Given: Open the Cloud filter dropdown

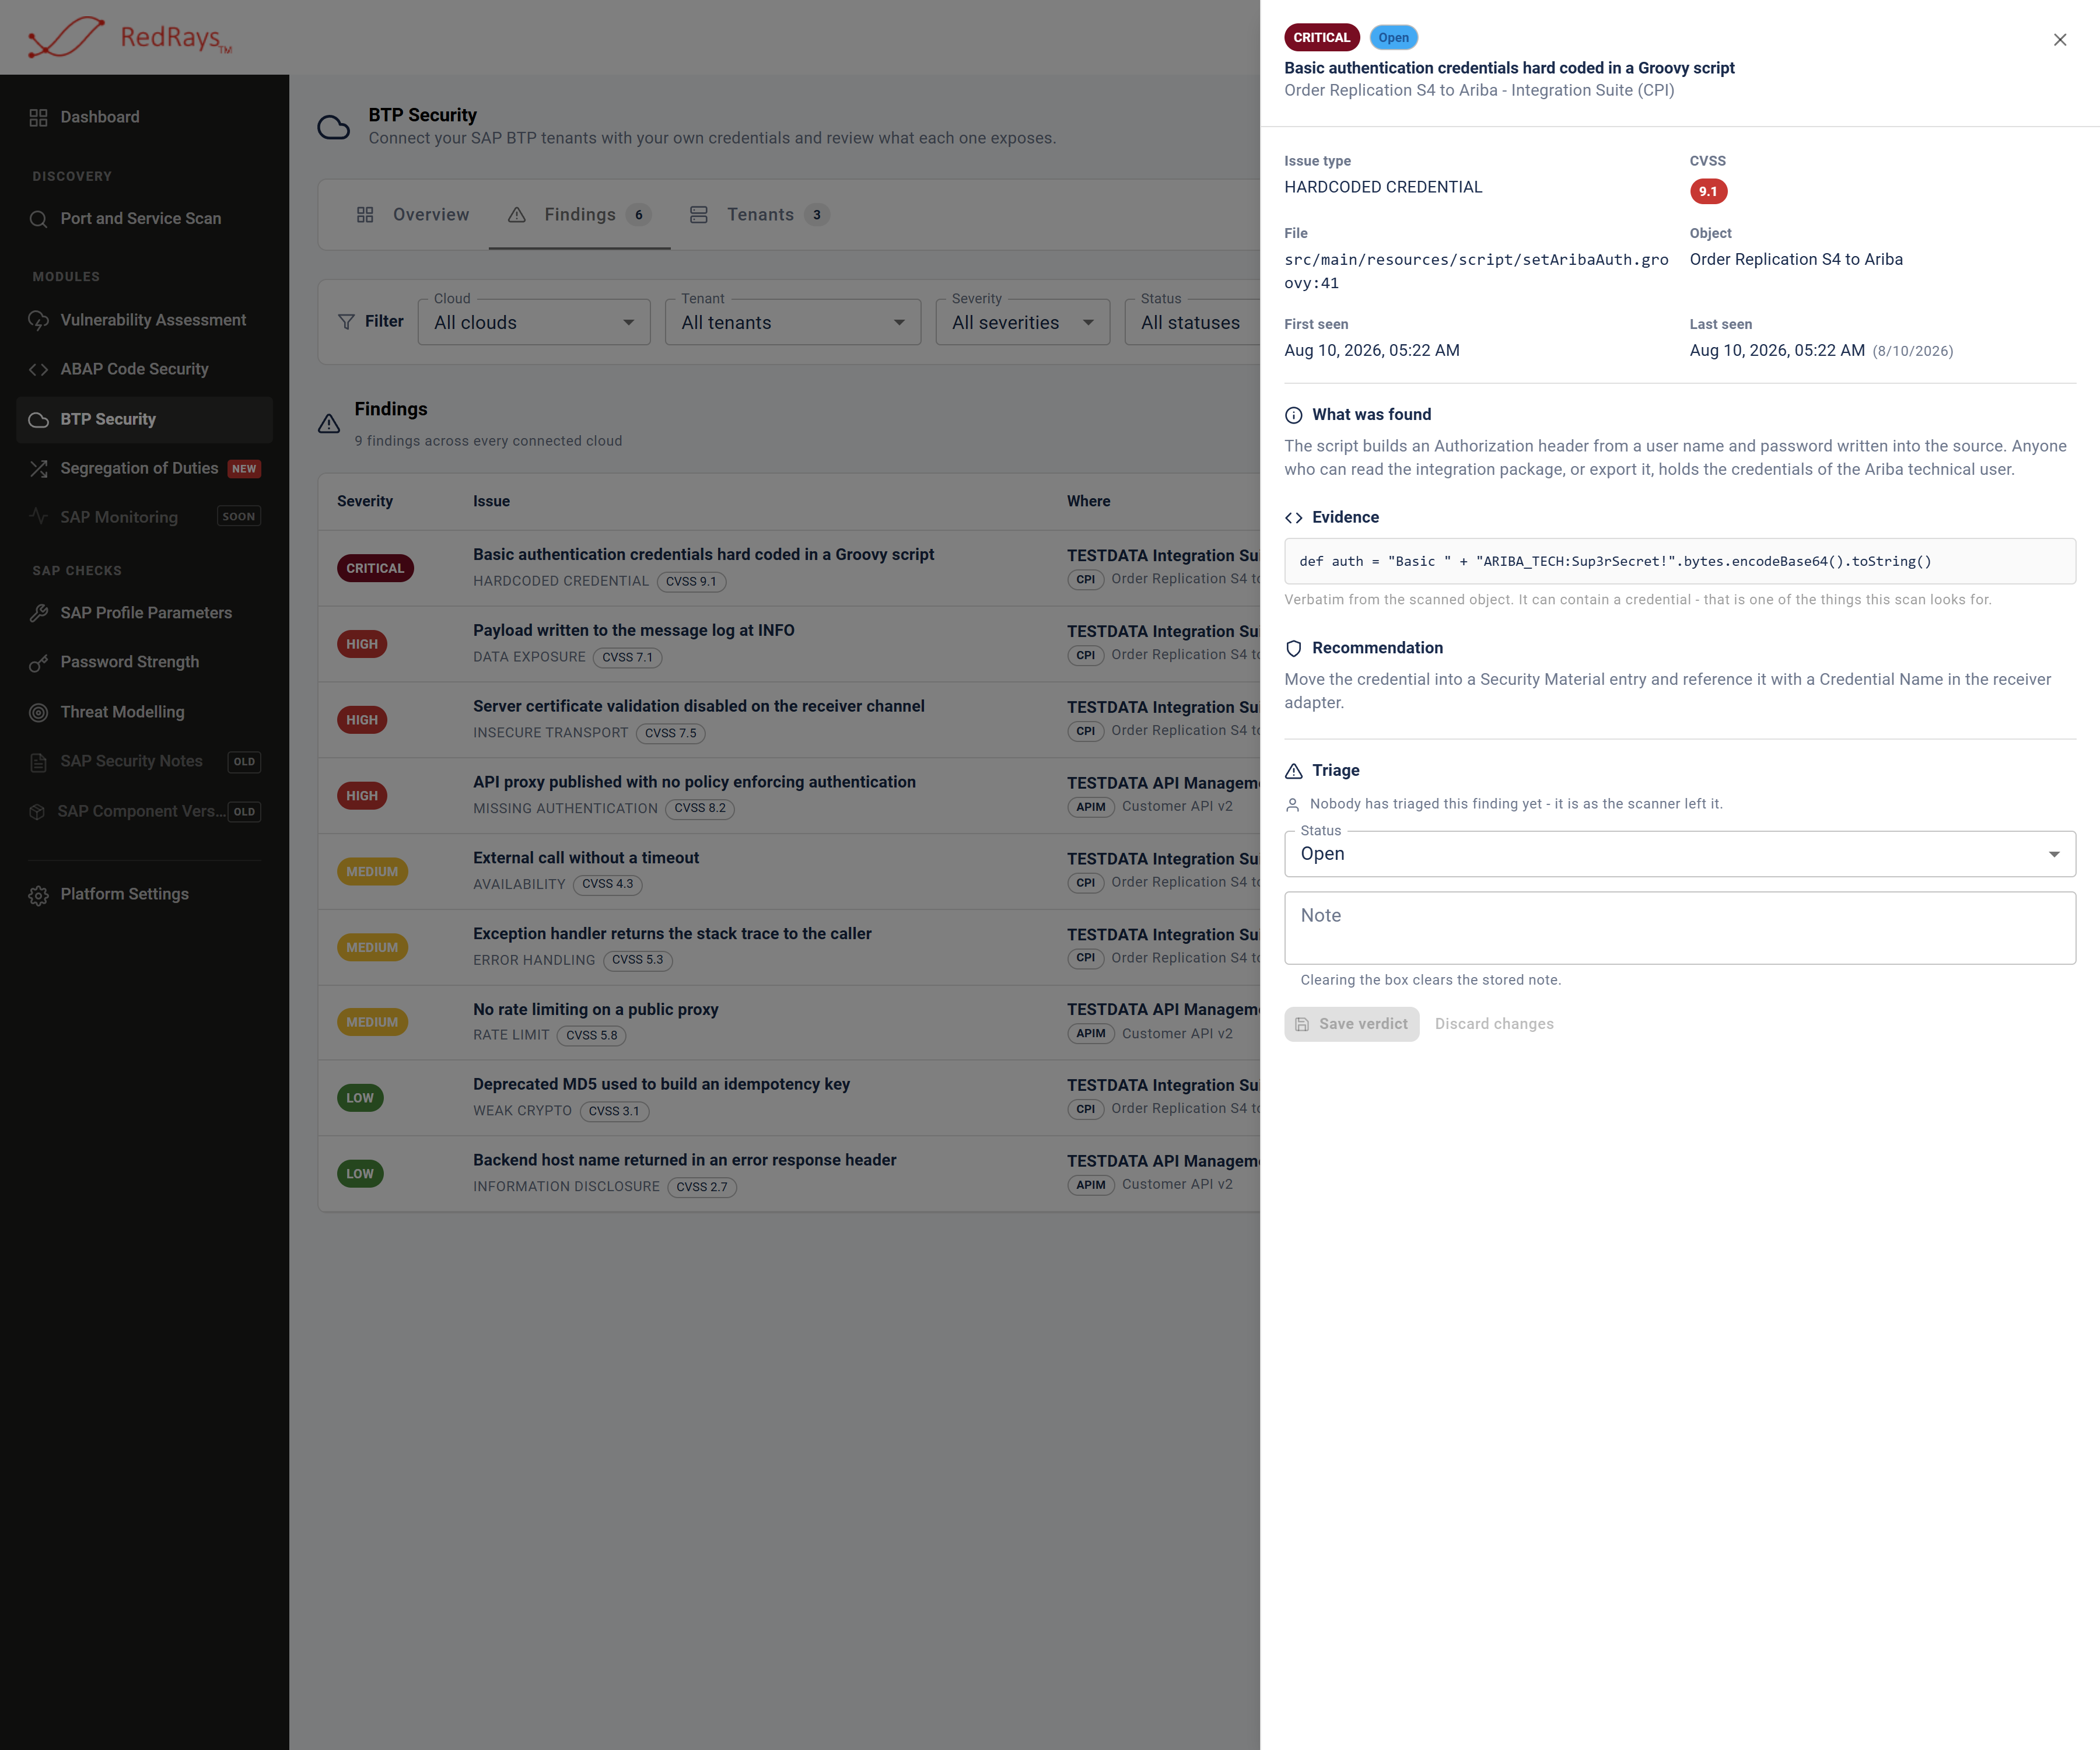Looking at the screenshot, I should click(x=534, y=322).
